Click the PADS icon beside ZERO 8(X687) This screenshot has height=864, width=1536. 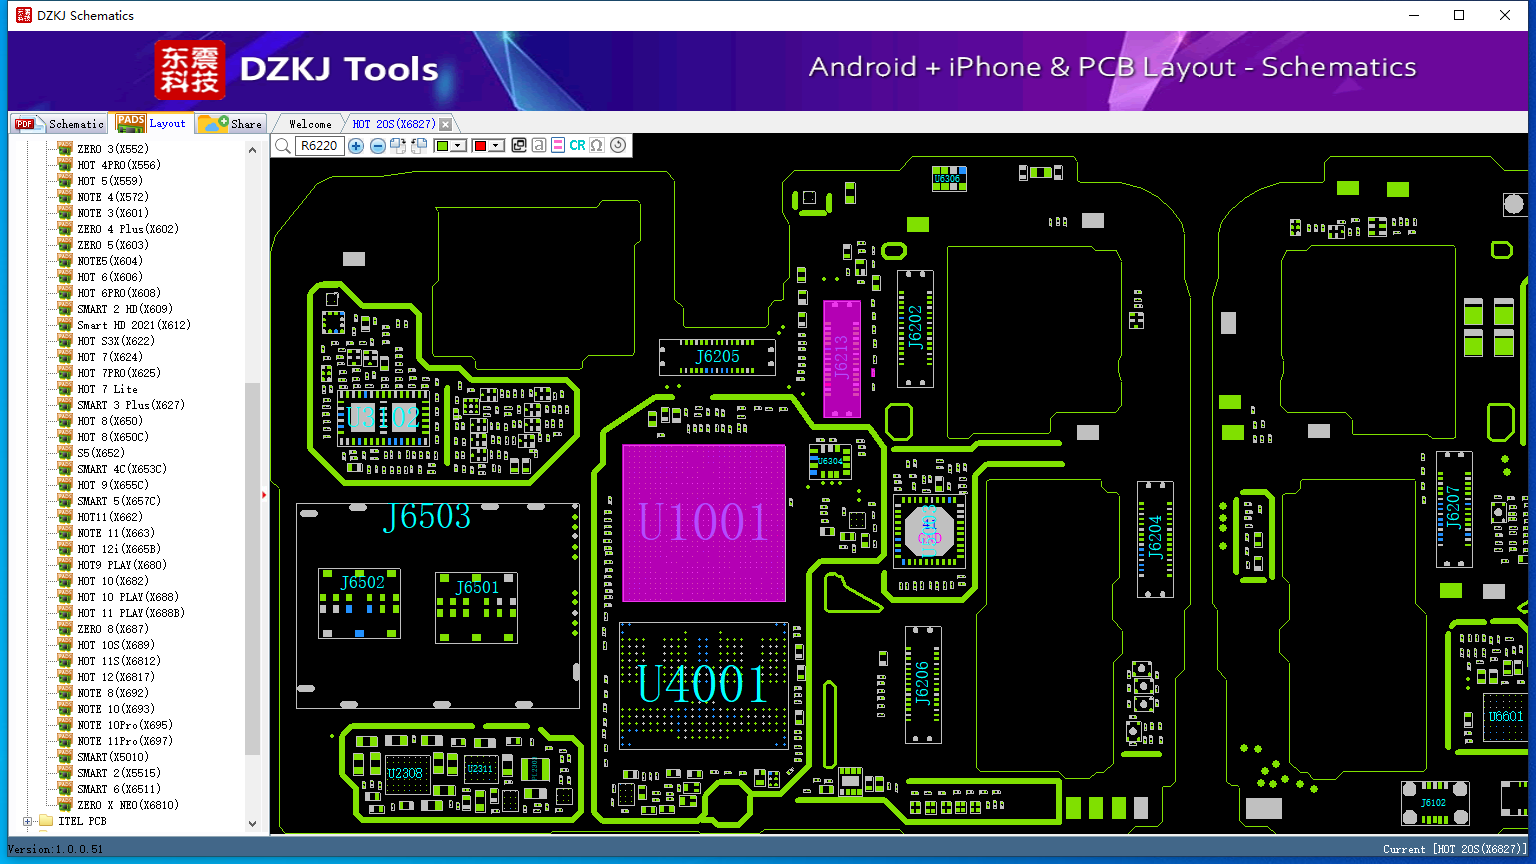click(x=65, y=629)
